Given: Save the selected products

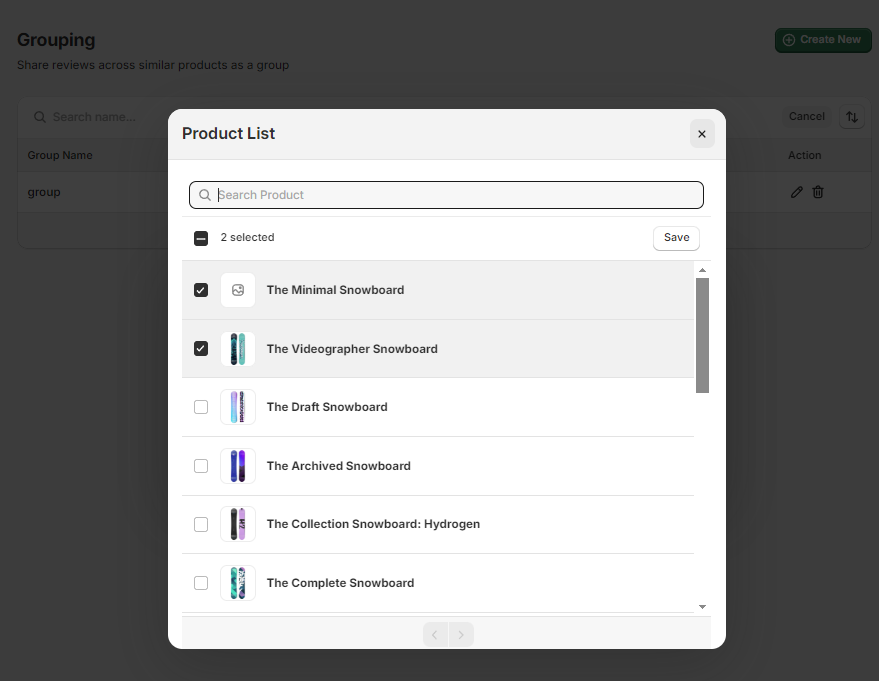Looking at the screenshot, I should pos(676,238).
